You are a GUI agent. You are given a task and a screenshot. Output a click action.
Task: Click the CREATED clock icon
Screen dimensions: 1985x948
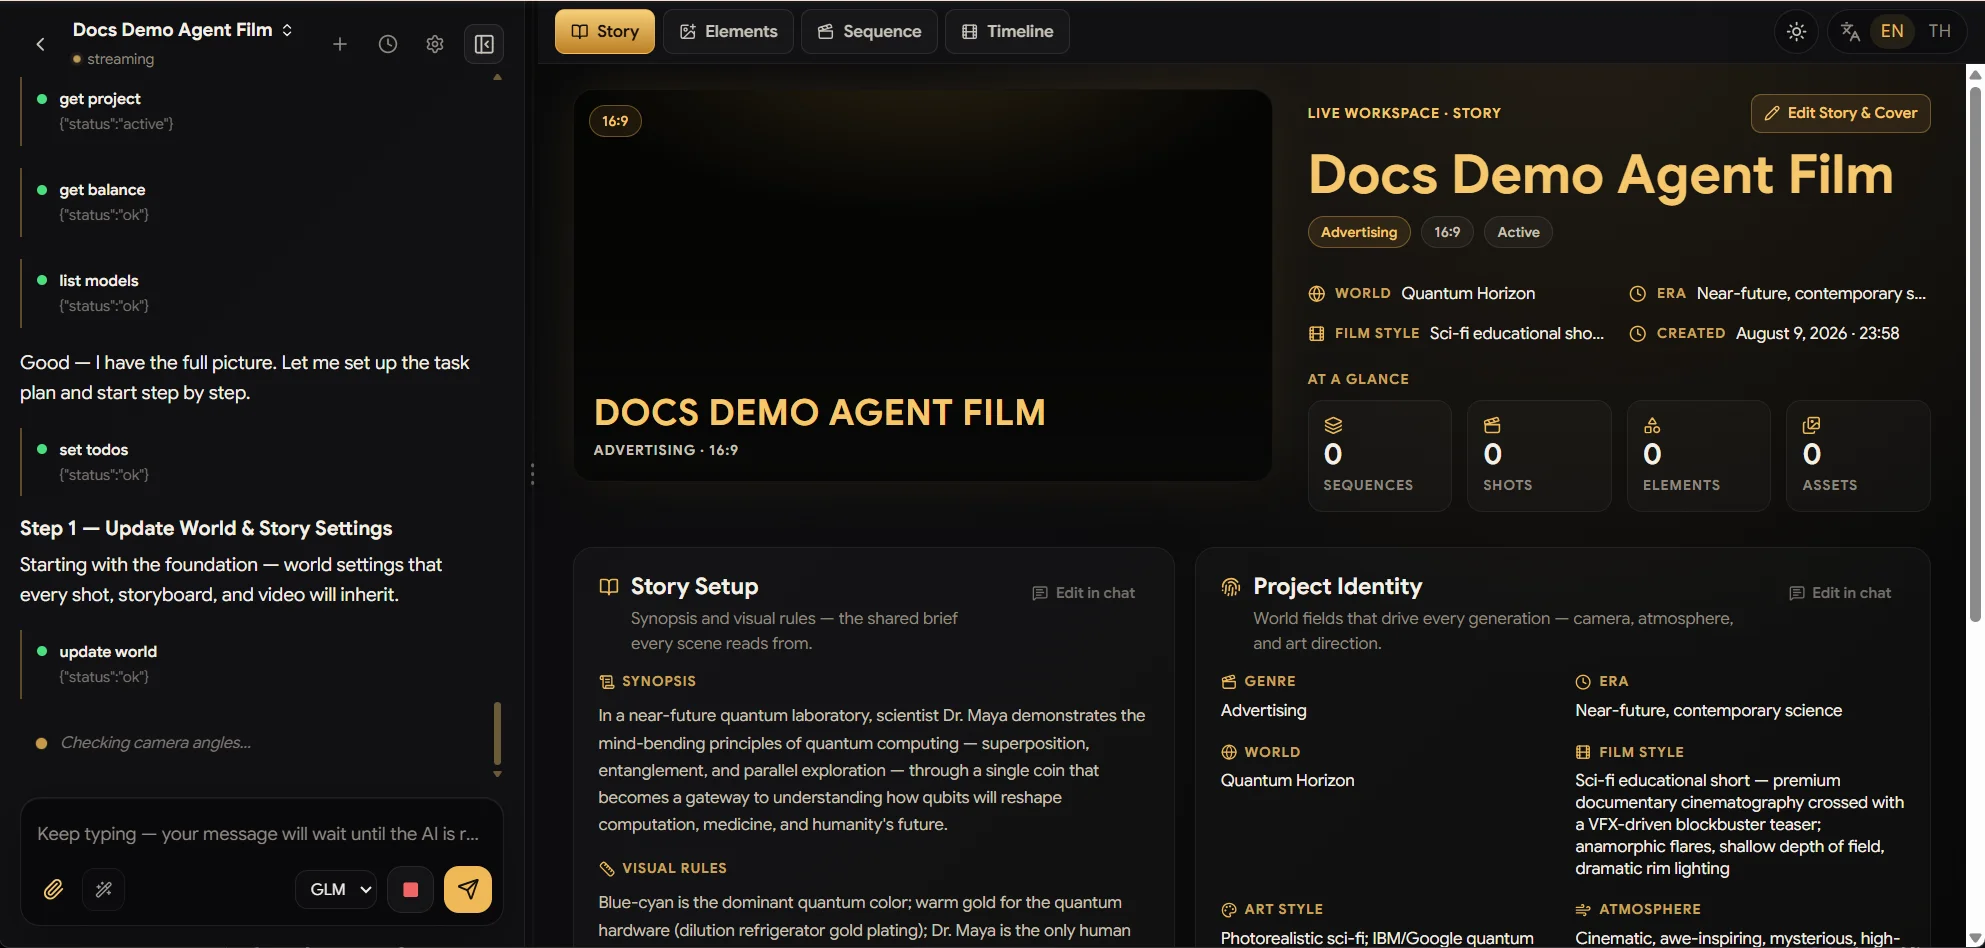click(x=1638, y=334)
